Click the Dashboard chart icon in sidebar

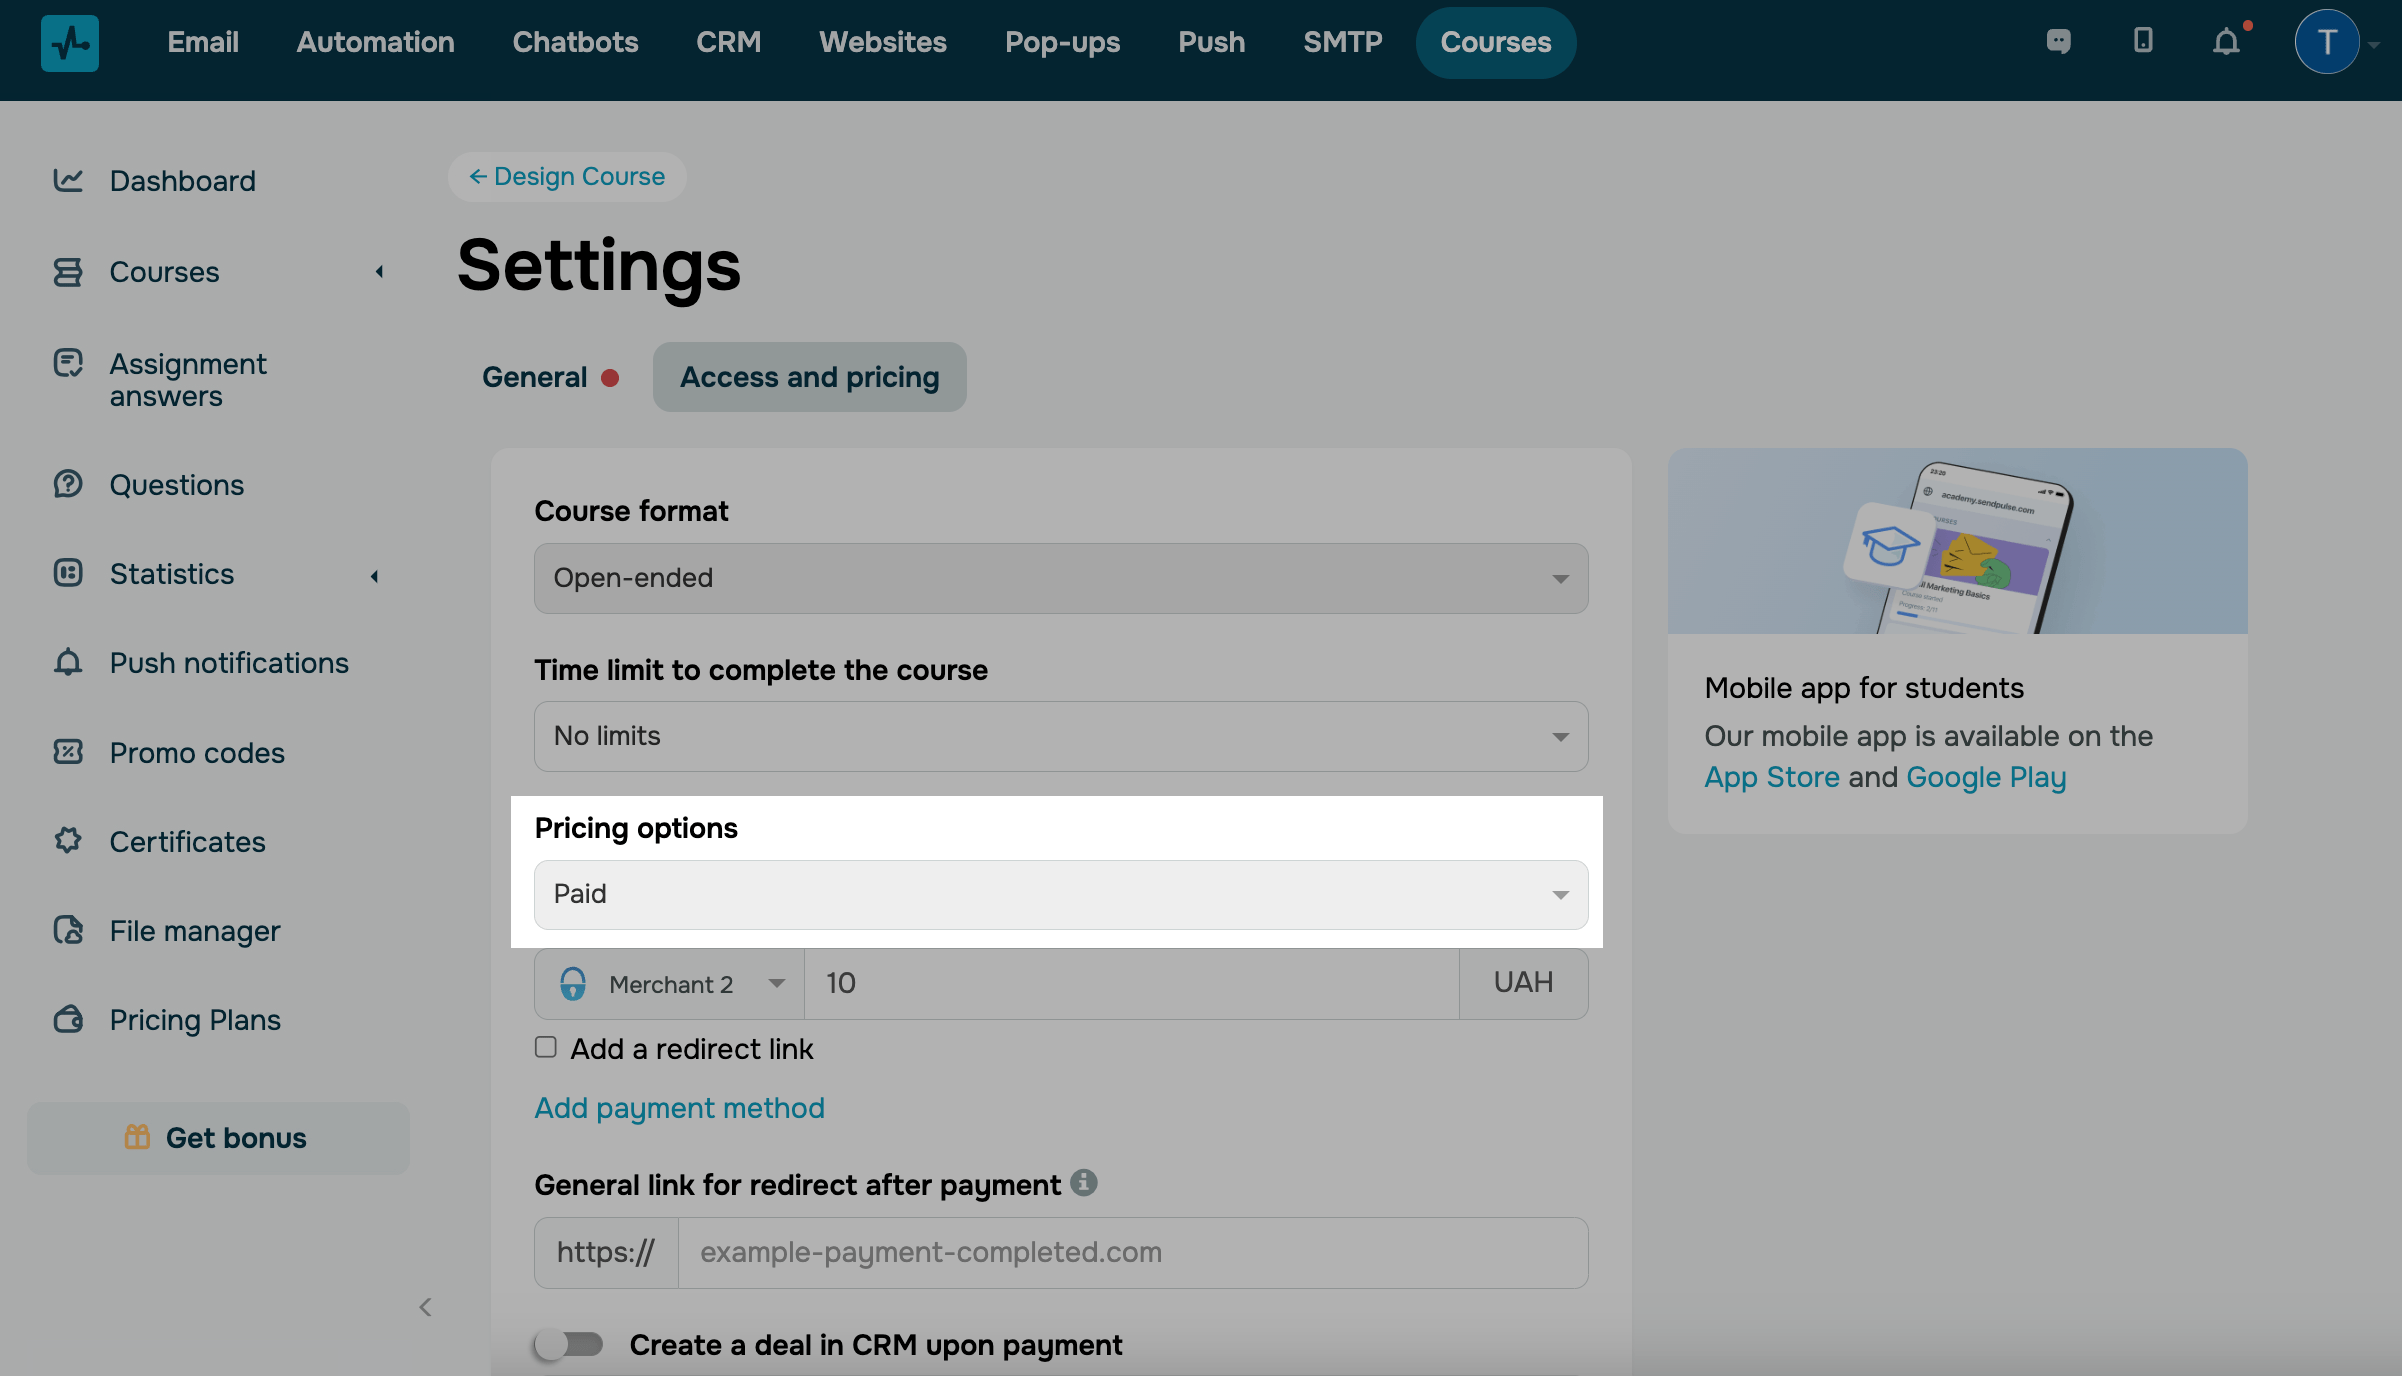pyautogui.click(x=68, y=180)
